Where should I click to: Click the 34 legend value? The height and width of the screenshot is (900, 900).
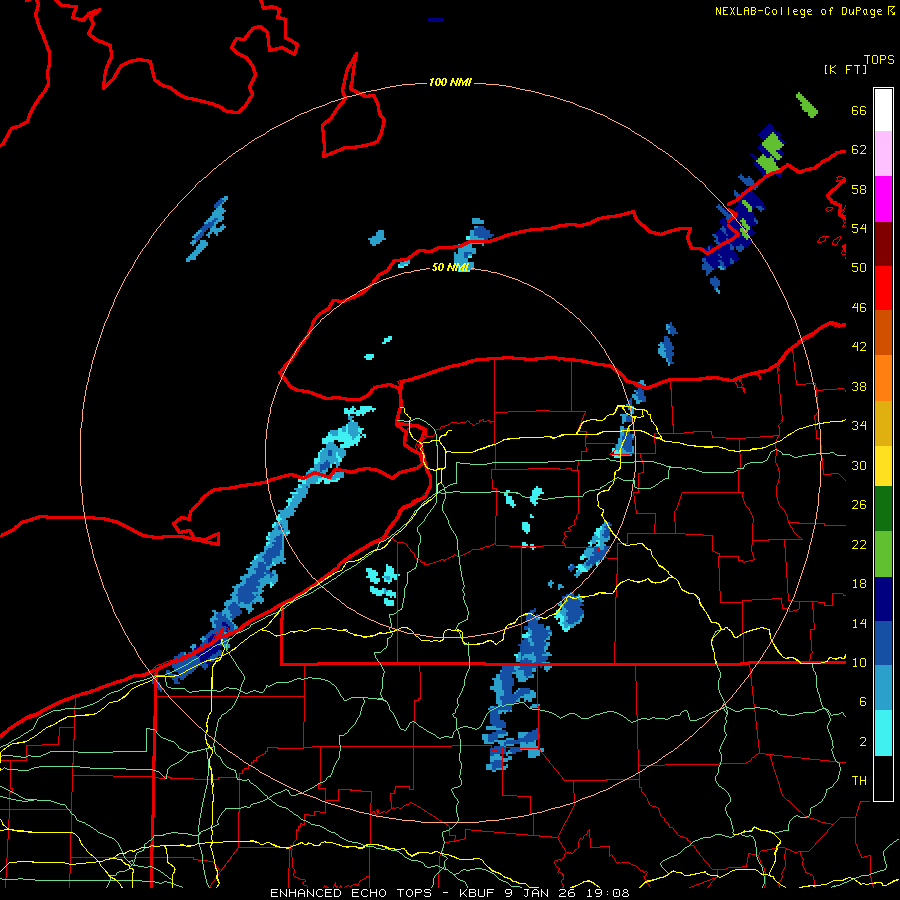(x=859, y=426)
